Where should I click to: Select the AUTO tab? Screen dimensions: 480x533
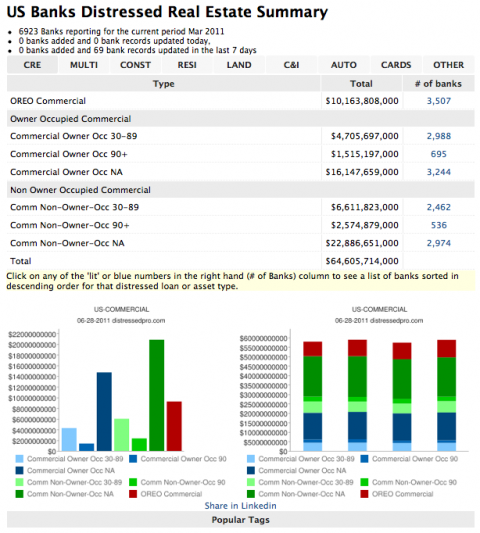[344, 65]
